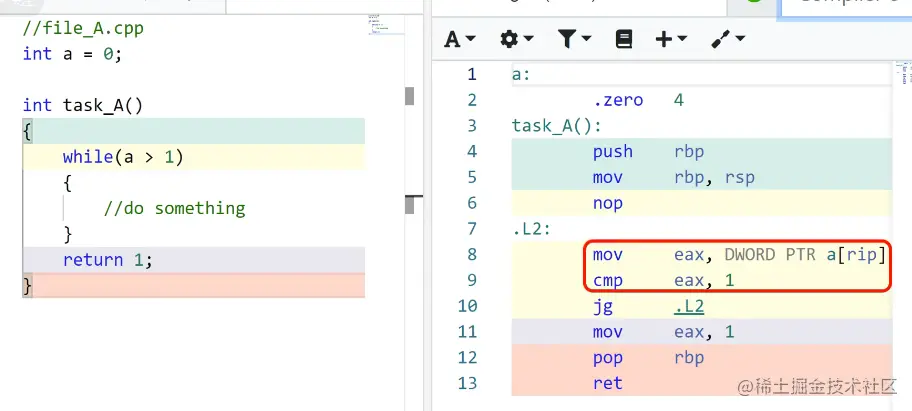
Task: Click the 'nop' instruction
Action: pyautogui.click(x=608, y=203)
